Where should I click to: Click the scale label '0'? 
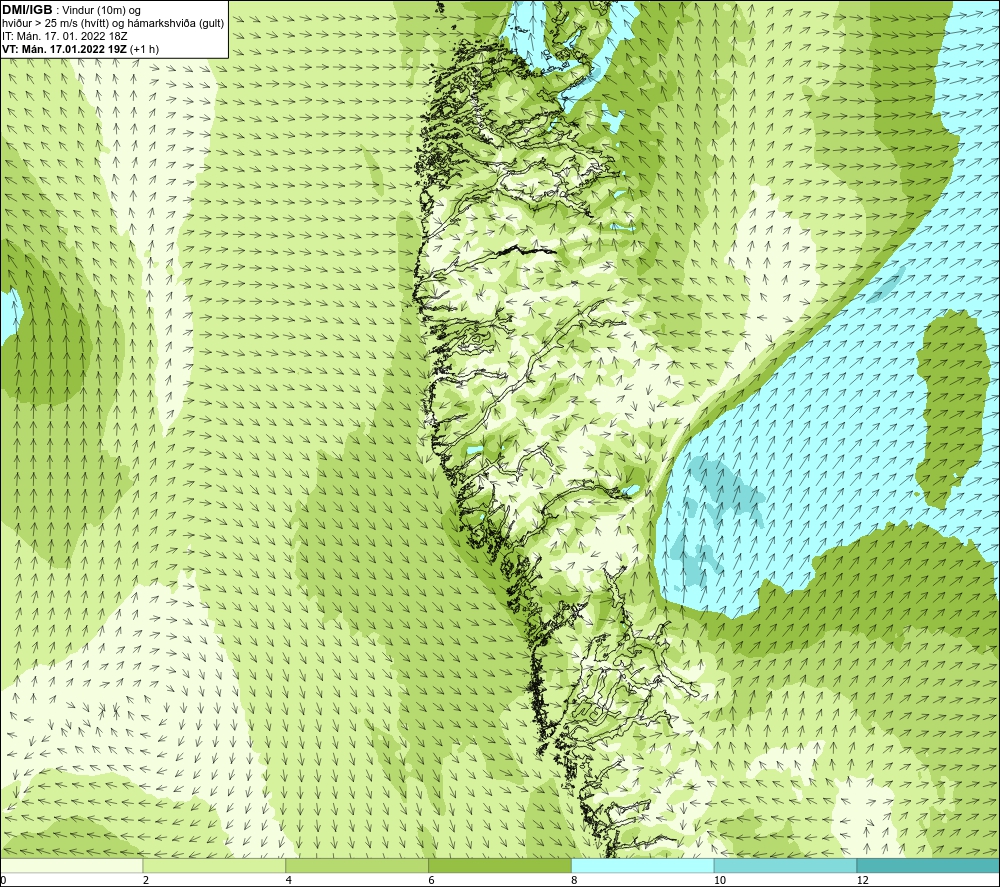pyautogui.click(x=4, y=880)
